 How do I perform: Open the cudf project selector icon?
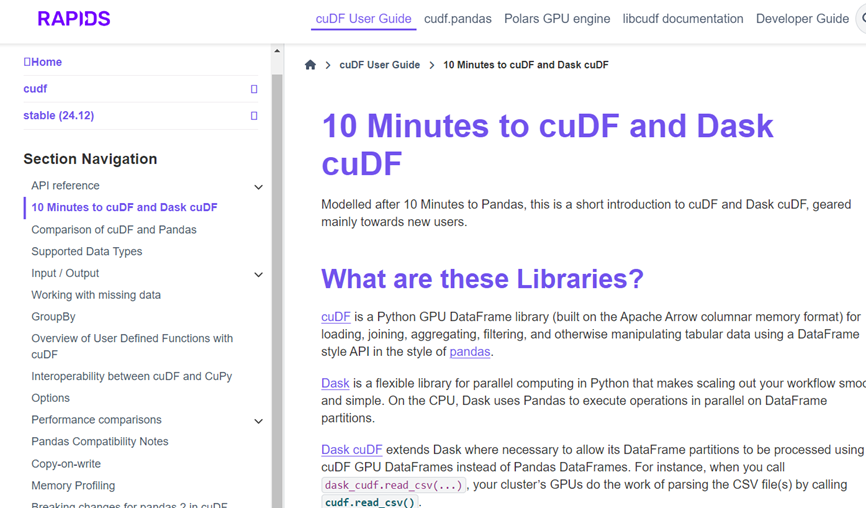254,89
